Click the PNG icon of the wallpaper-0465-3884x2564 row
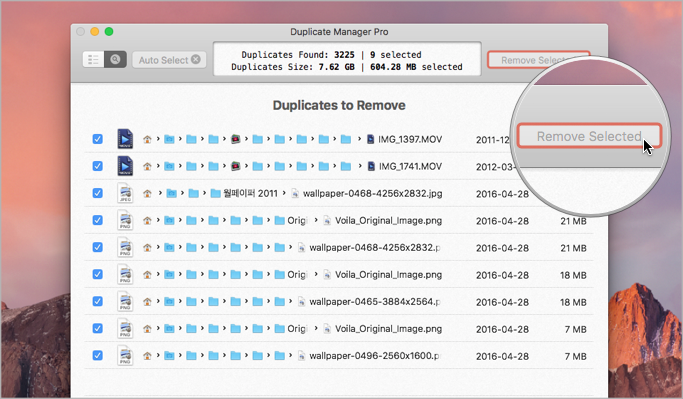The width and height of the screenshot is (683, 399). pos(125,301)
